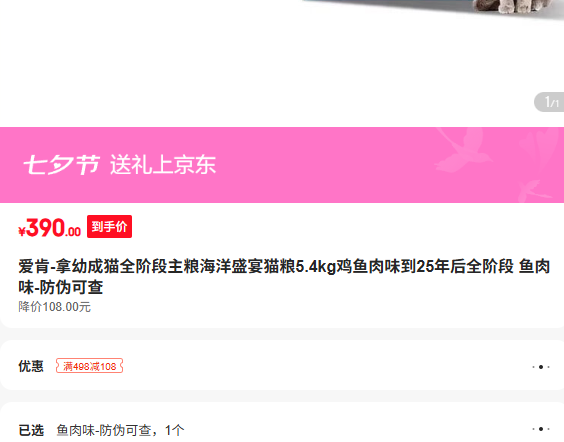The width and height of the screenshot is (564, 442).
Task: Open the 已选 row's three-dot more icon
Action: tap(541, 429)
